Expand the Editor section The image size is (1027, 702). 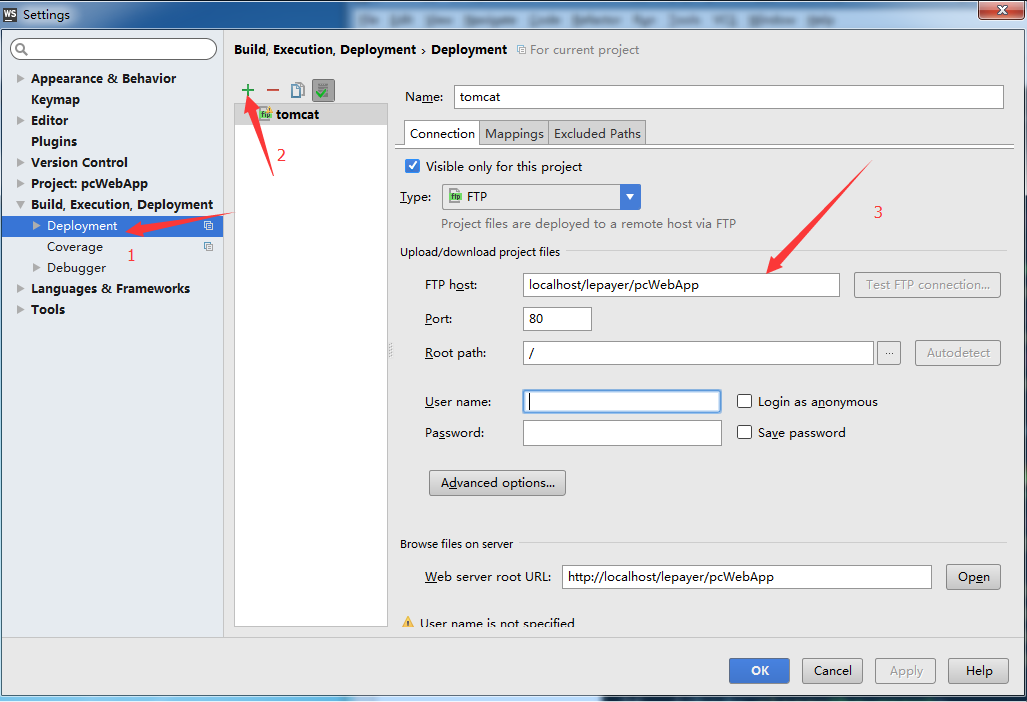coord(20,120)
